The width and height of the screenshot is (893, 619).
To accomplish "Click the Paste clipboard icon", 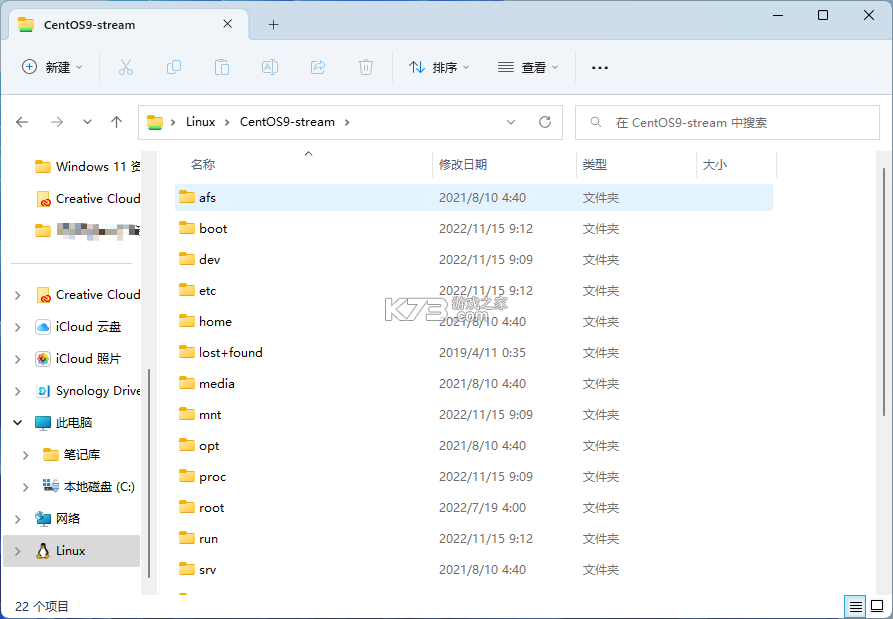I will point(222,67).
